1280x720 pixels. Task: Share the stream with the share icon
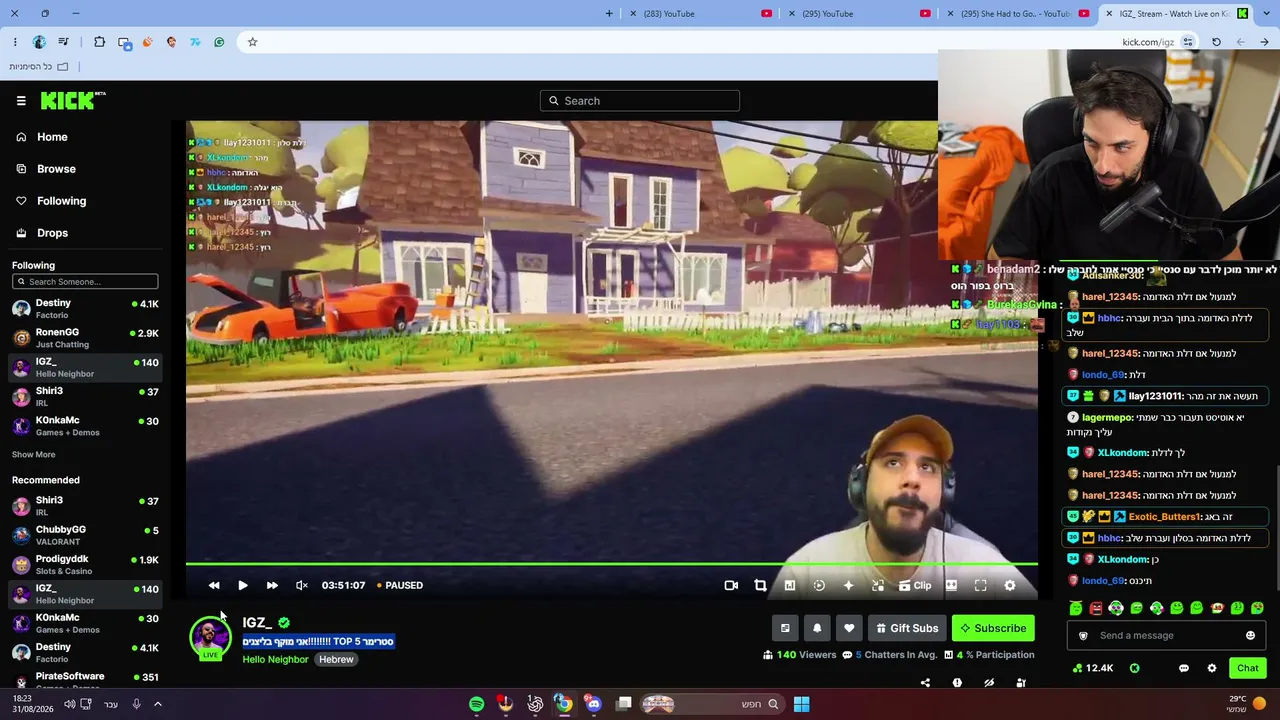coord(925,683)
